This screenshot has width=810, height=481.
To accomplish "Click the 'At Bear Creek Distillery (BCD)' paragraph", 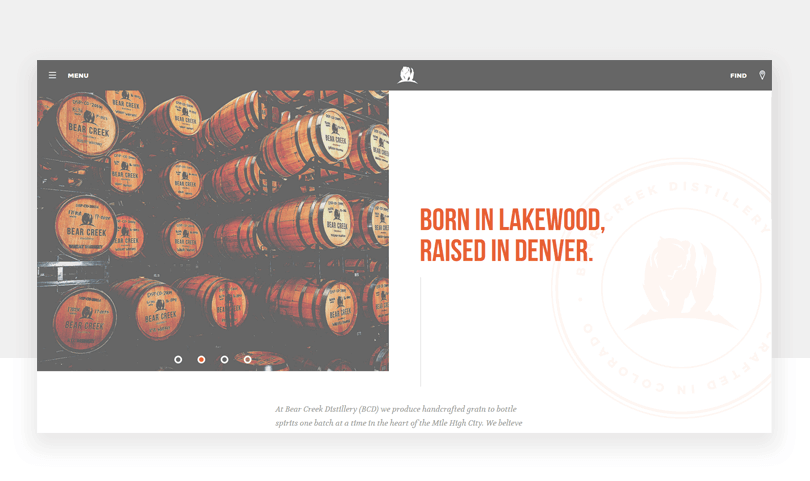I will [x=399, y=416].
